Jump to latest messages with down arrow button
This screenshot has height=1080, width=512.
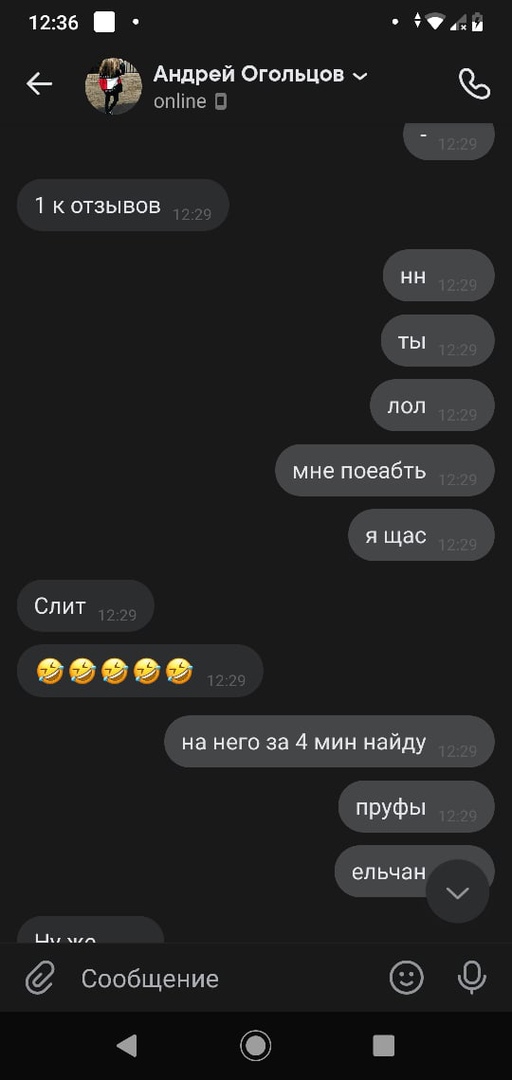(x=458, y=893)
